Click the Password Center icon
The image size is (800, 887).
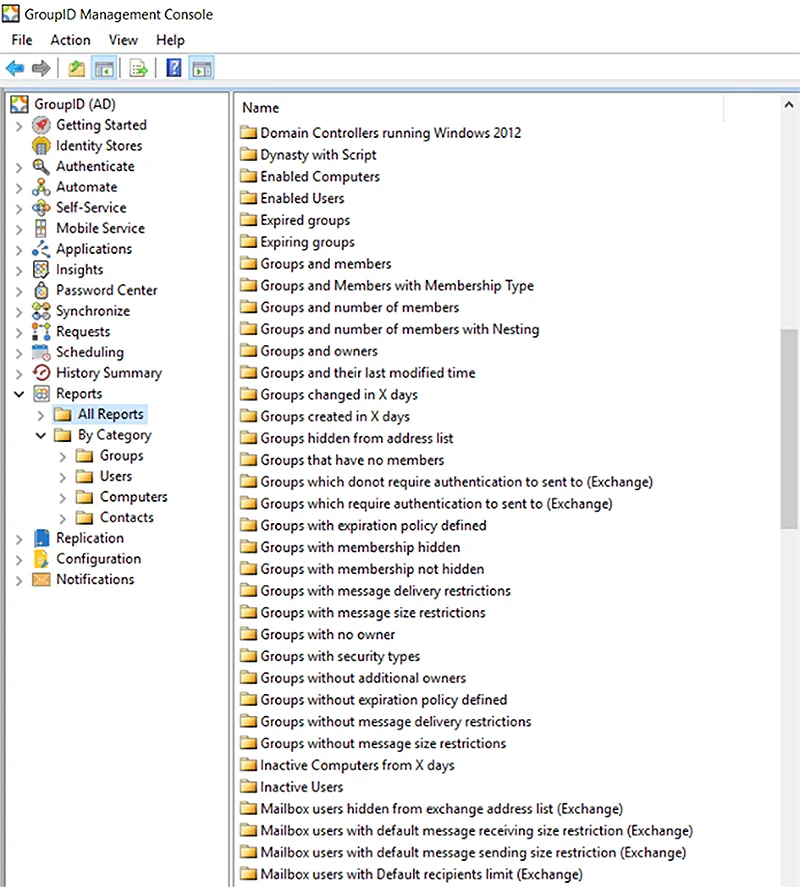click(x=41, y=290)
